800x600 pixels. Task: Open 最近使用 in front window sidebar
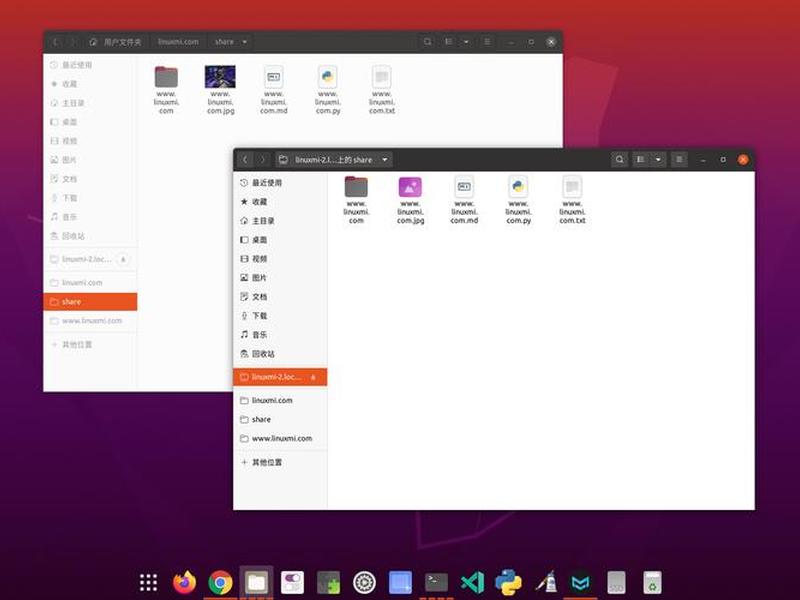pos(280,183)
